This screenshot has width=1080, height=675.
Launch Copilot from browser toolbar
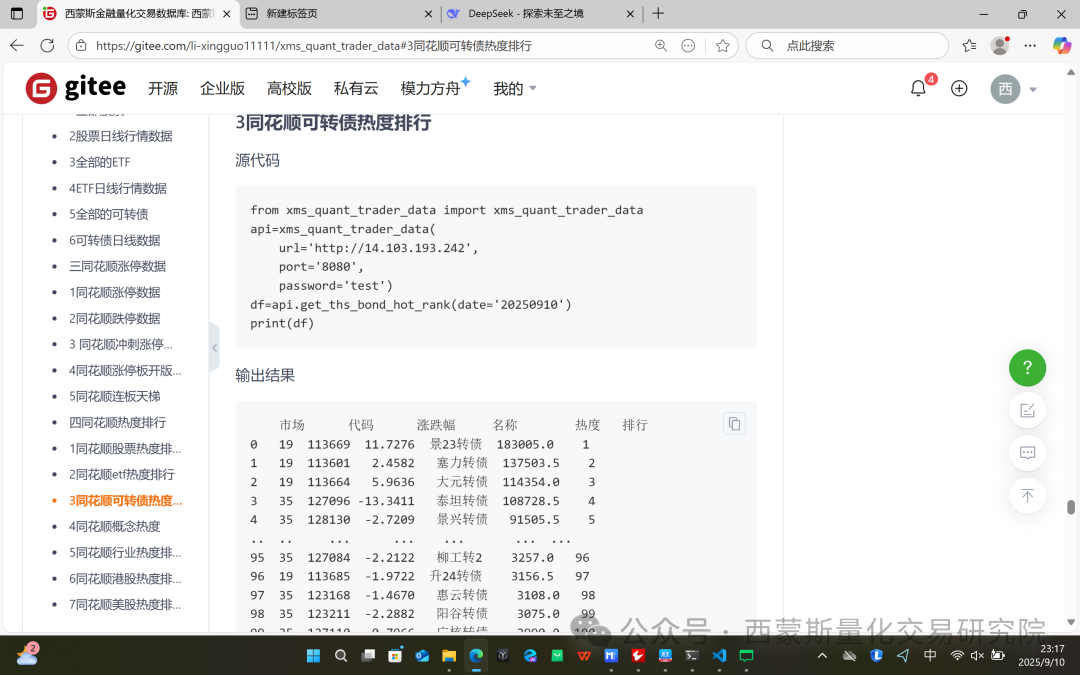point(1061,45)
